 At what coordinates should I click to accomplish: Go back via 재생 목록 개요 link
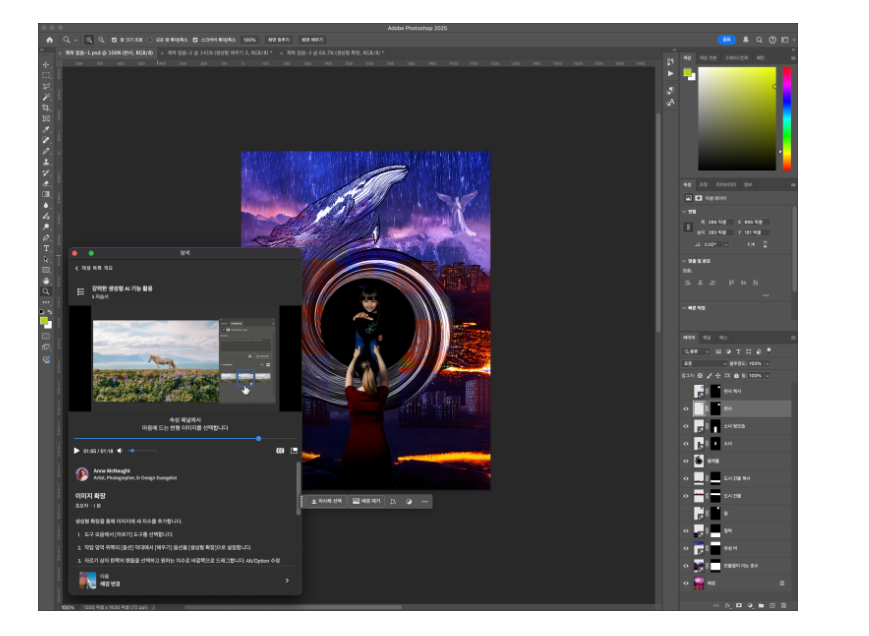click(94, 268)
